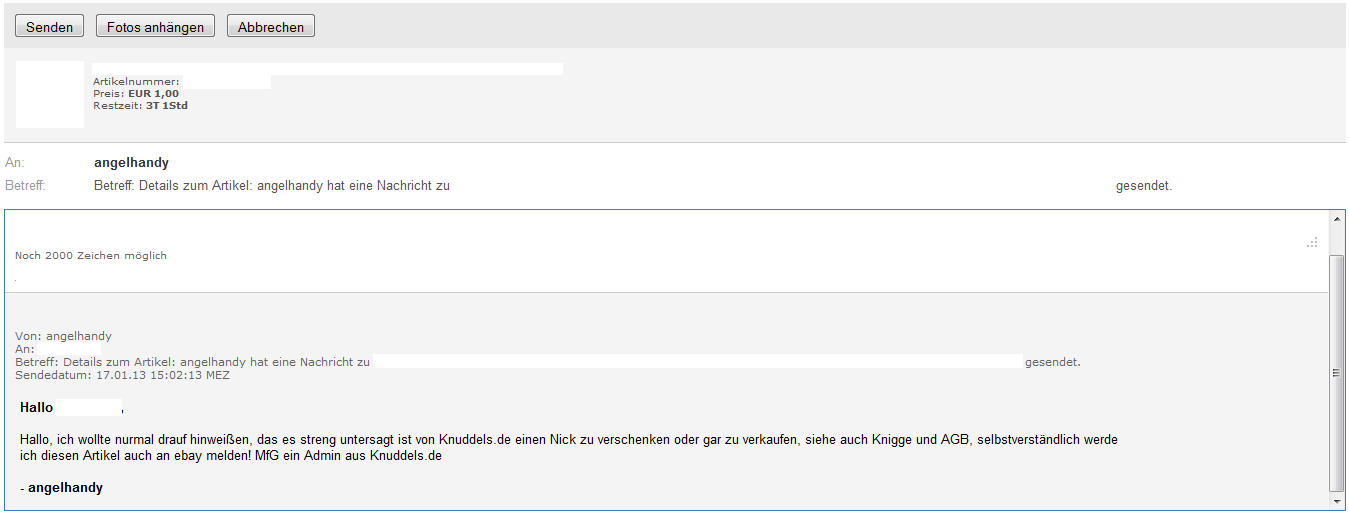Click the price EUR 1,00
This screenshot has width=1349, height=514.
(153, 94)
